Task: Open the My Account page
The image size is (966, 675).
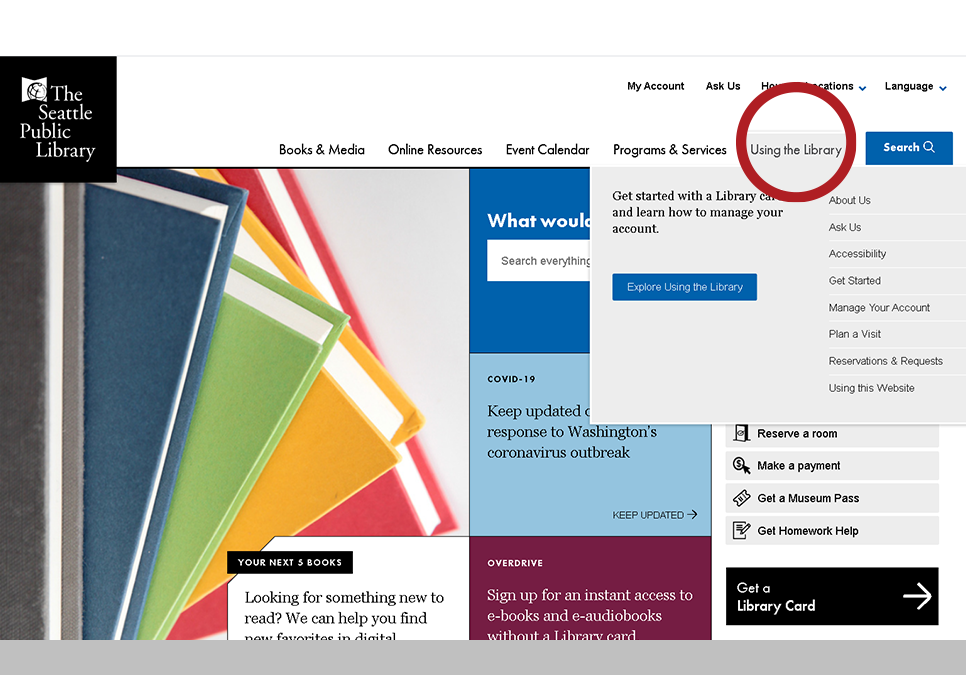Action: click(x=655, y=86)
